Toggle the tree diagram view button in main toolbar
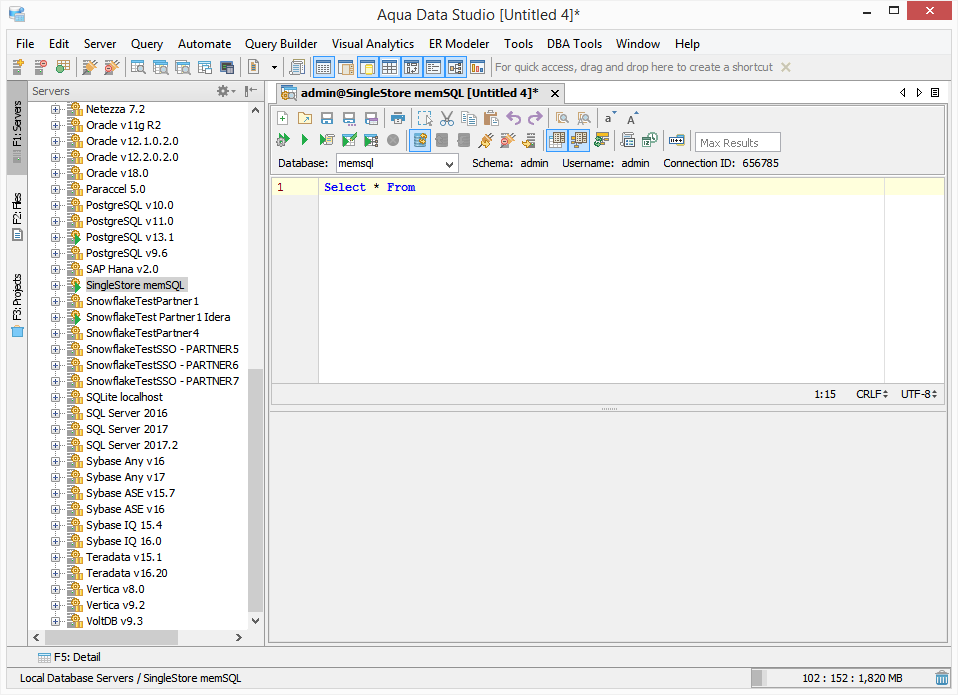 pyautogui.click(x=456, y=67)
